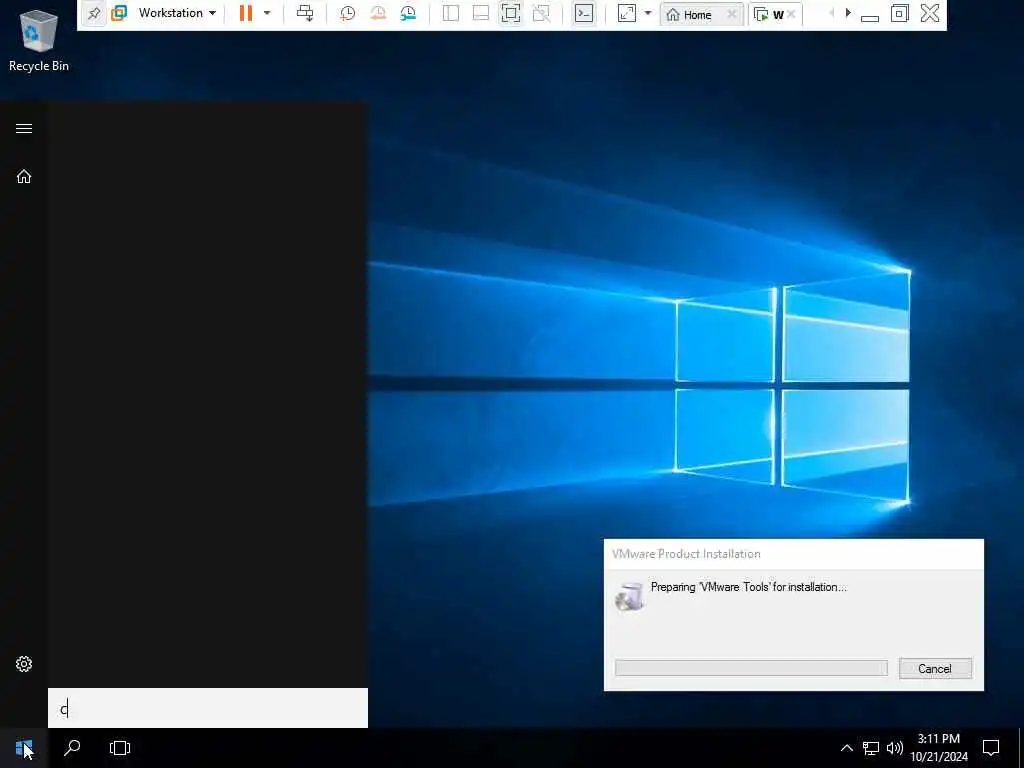Expand the stretch display dropdown arrow
The image size is (1024, 768).
648,13
